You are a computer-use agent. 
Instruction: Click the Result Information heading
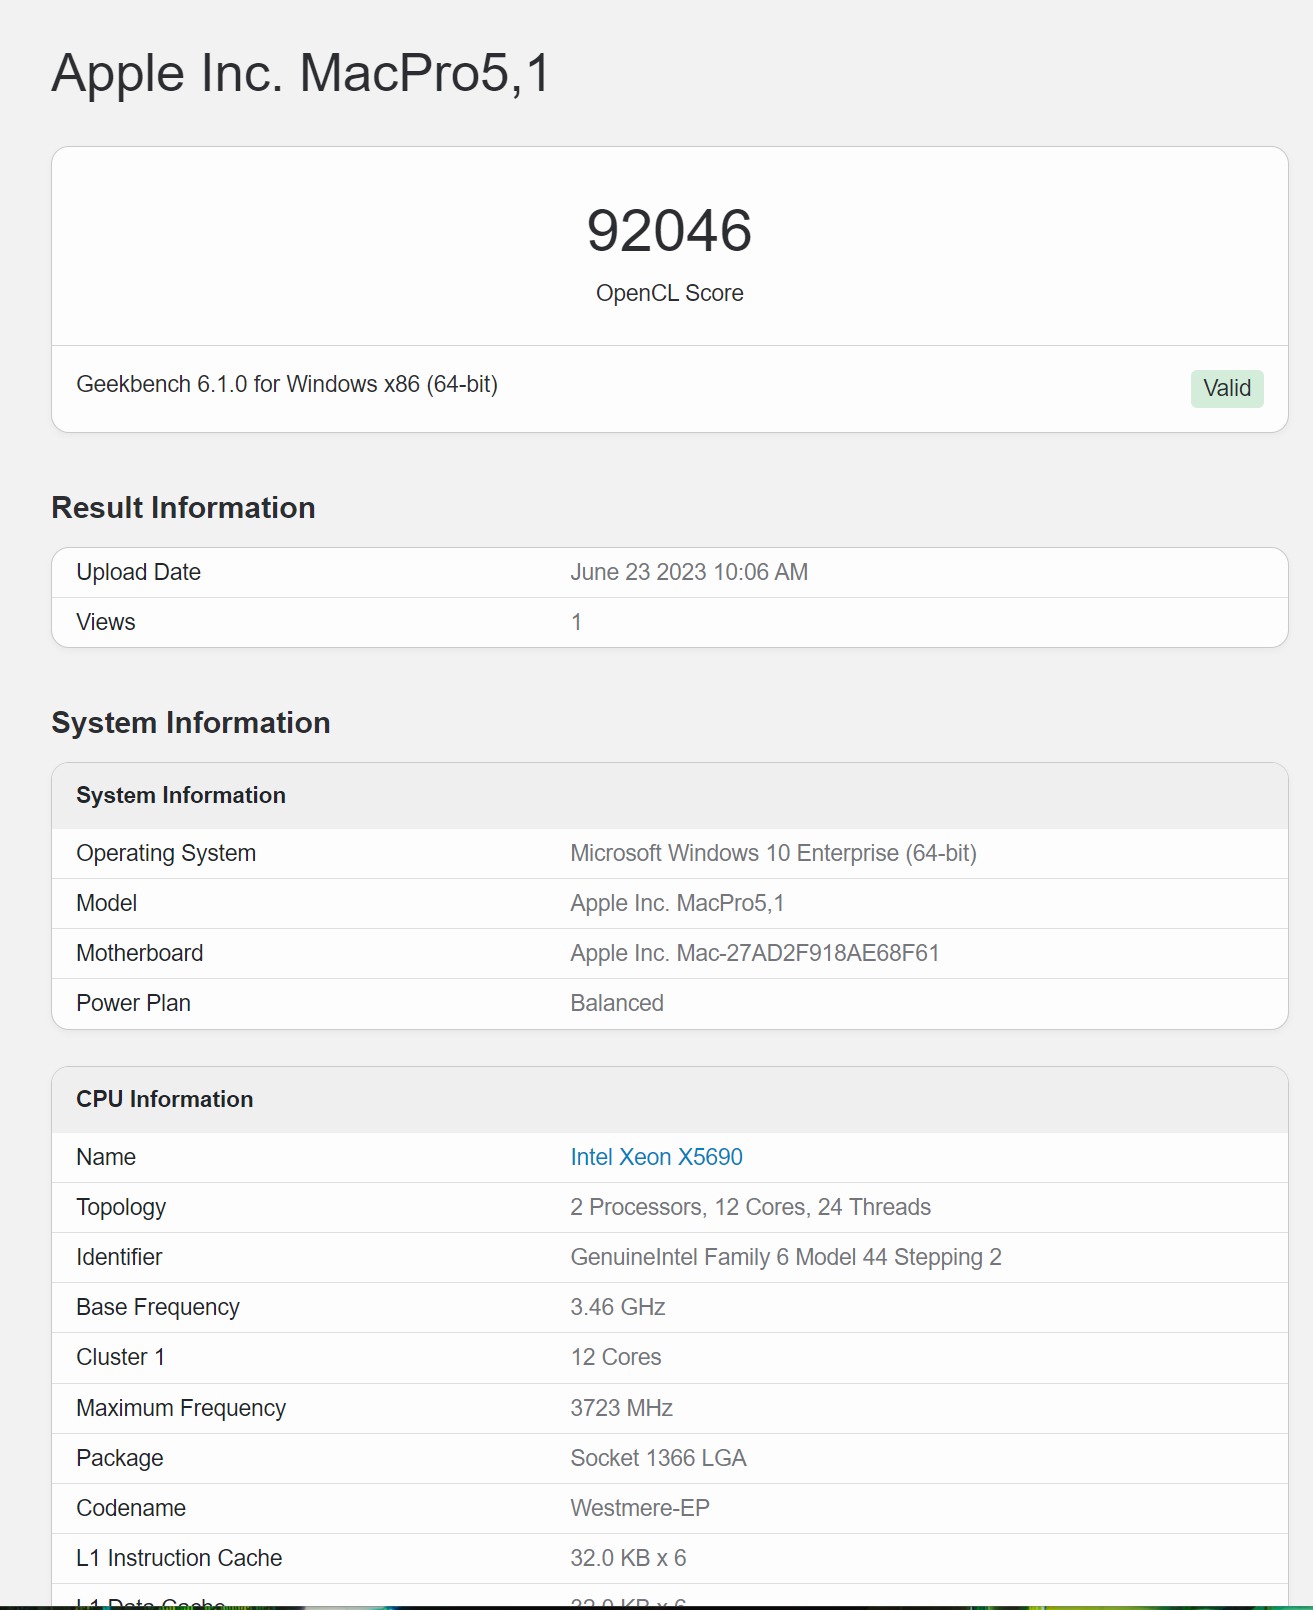[183, 508]
